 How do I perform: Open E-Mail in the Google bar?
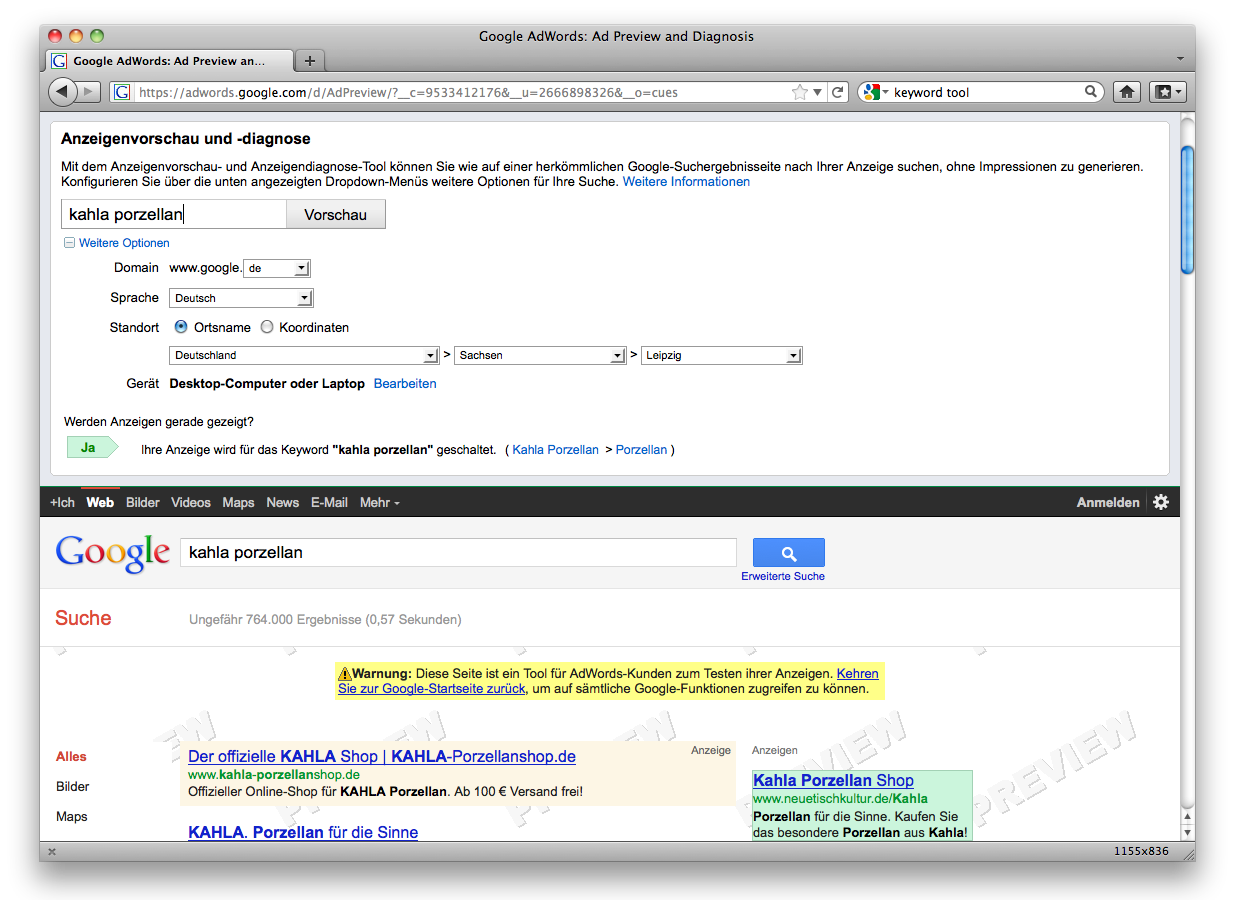[x=329, y=502]
